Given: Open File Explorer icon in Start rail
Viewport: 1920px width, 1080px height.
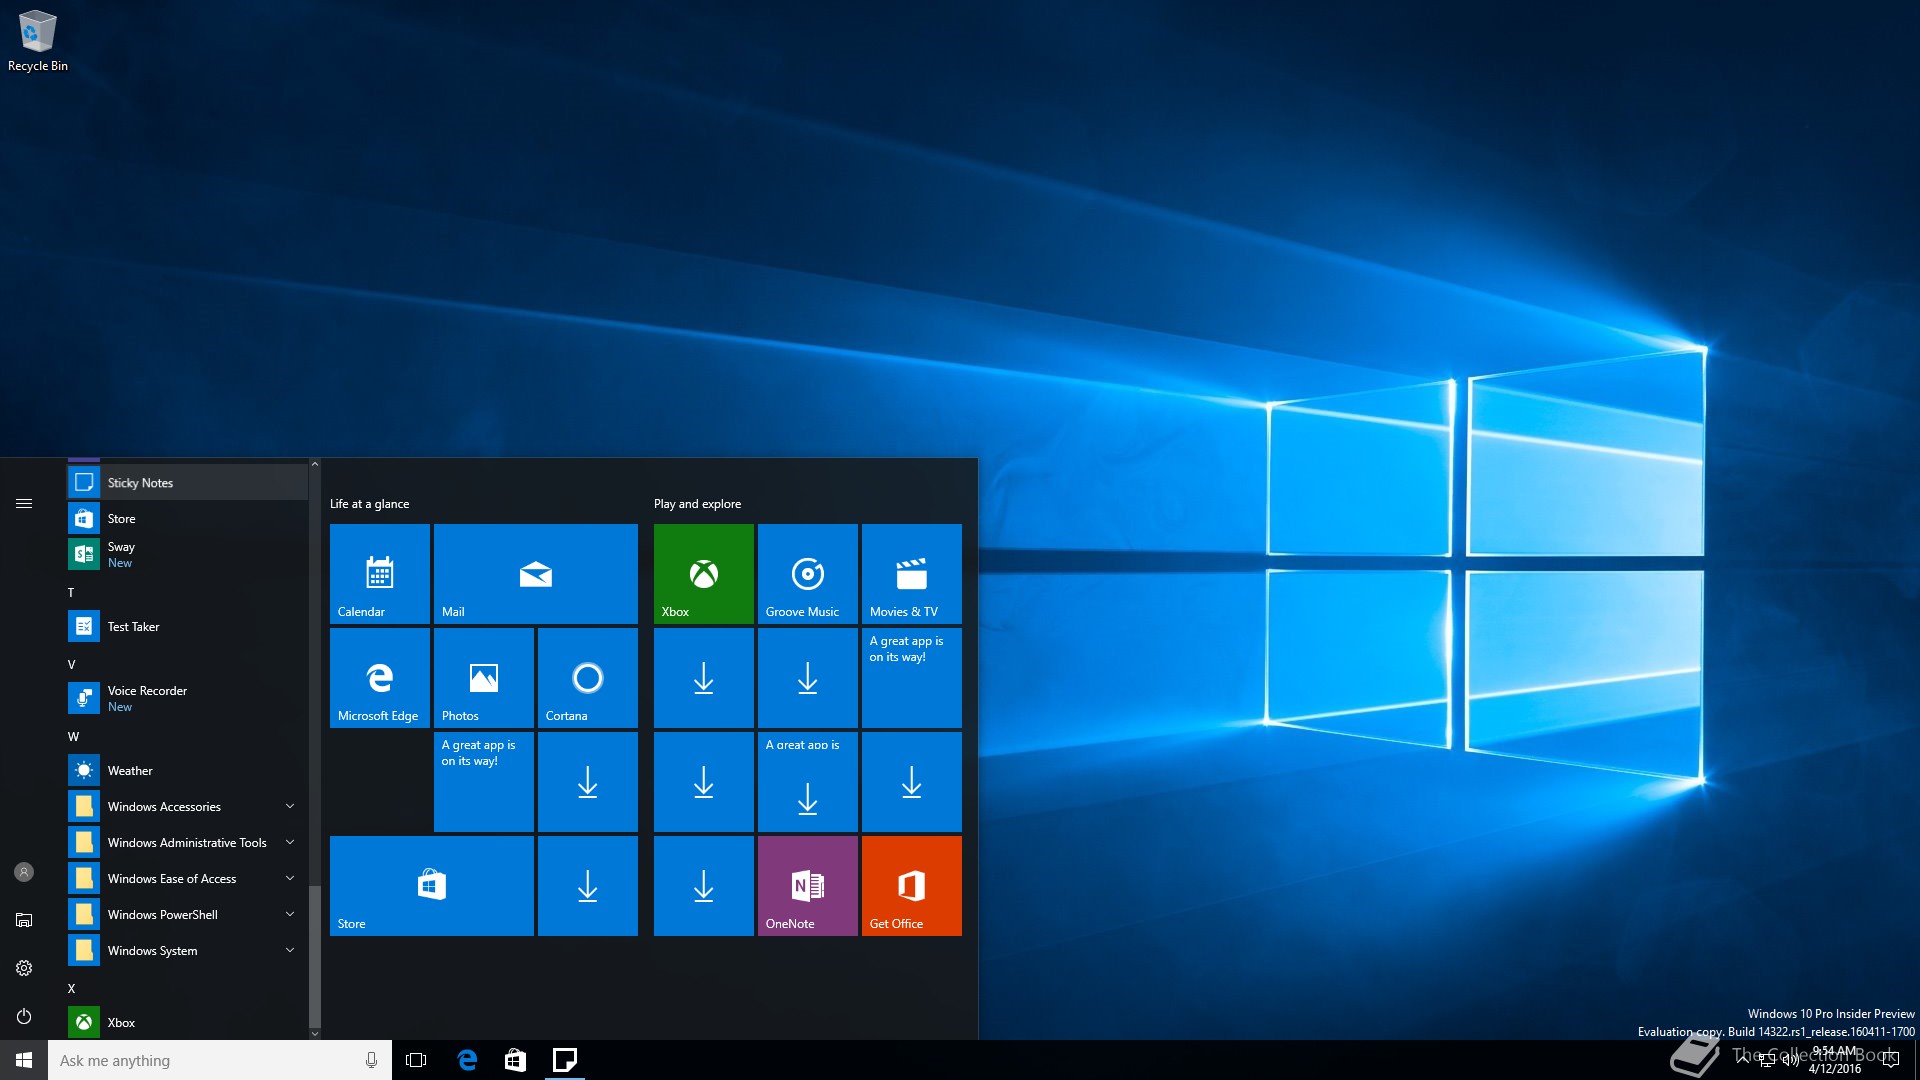Looking at the screenshot, I should click(x=24, y=920).
